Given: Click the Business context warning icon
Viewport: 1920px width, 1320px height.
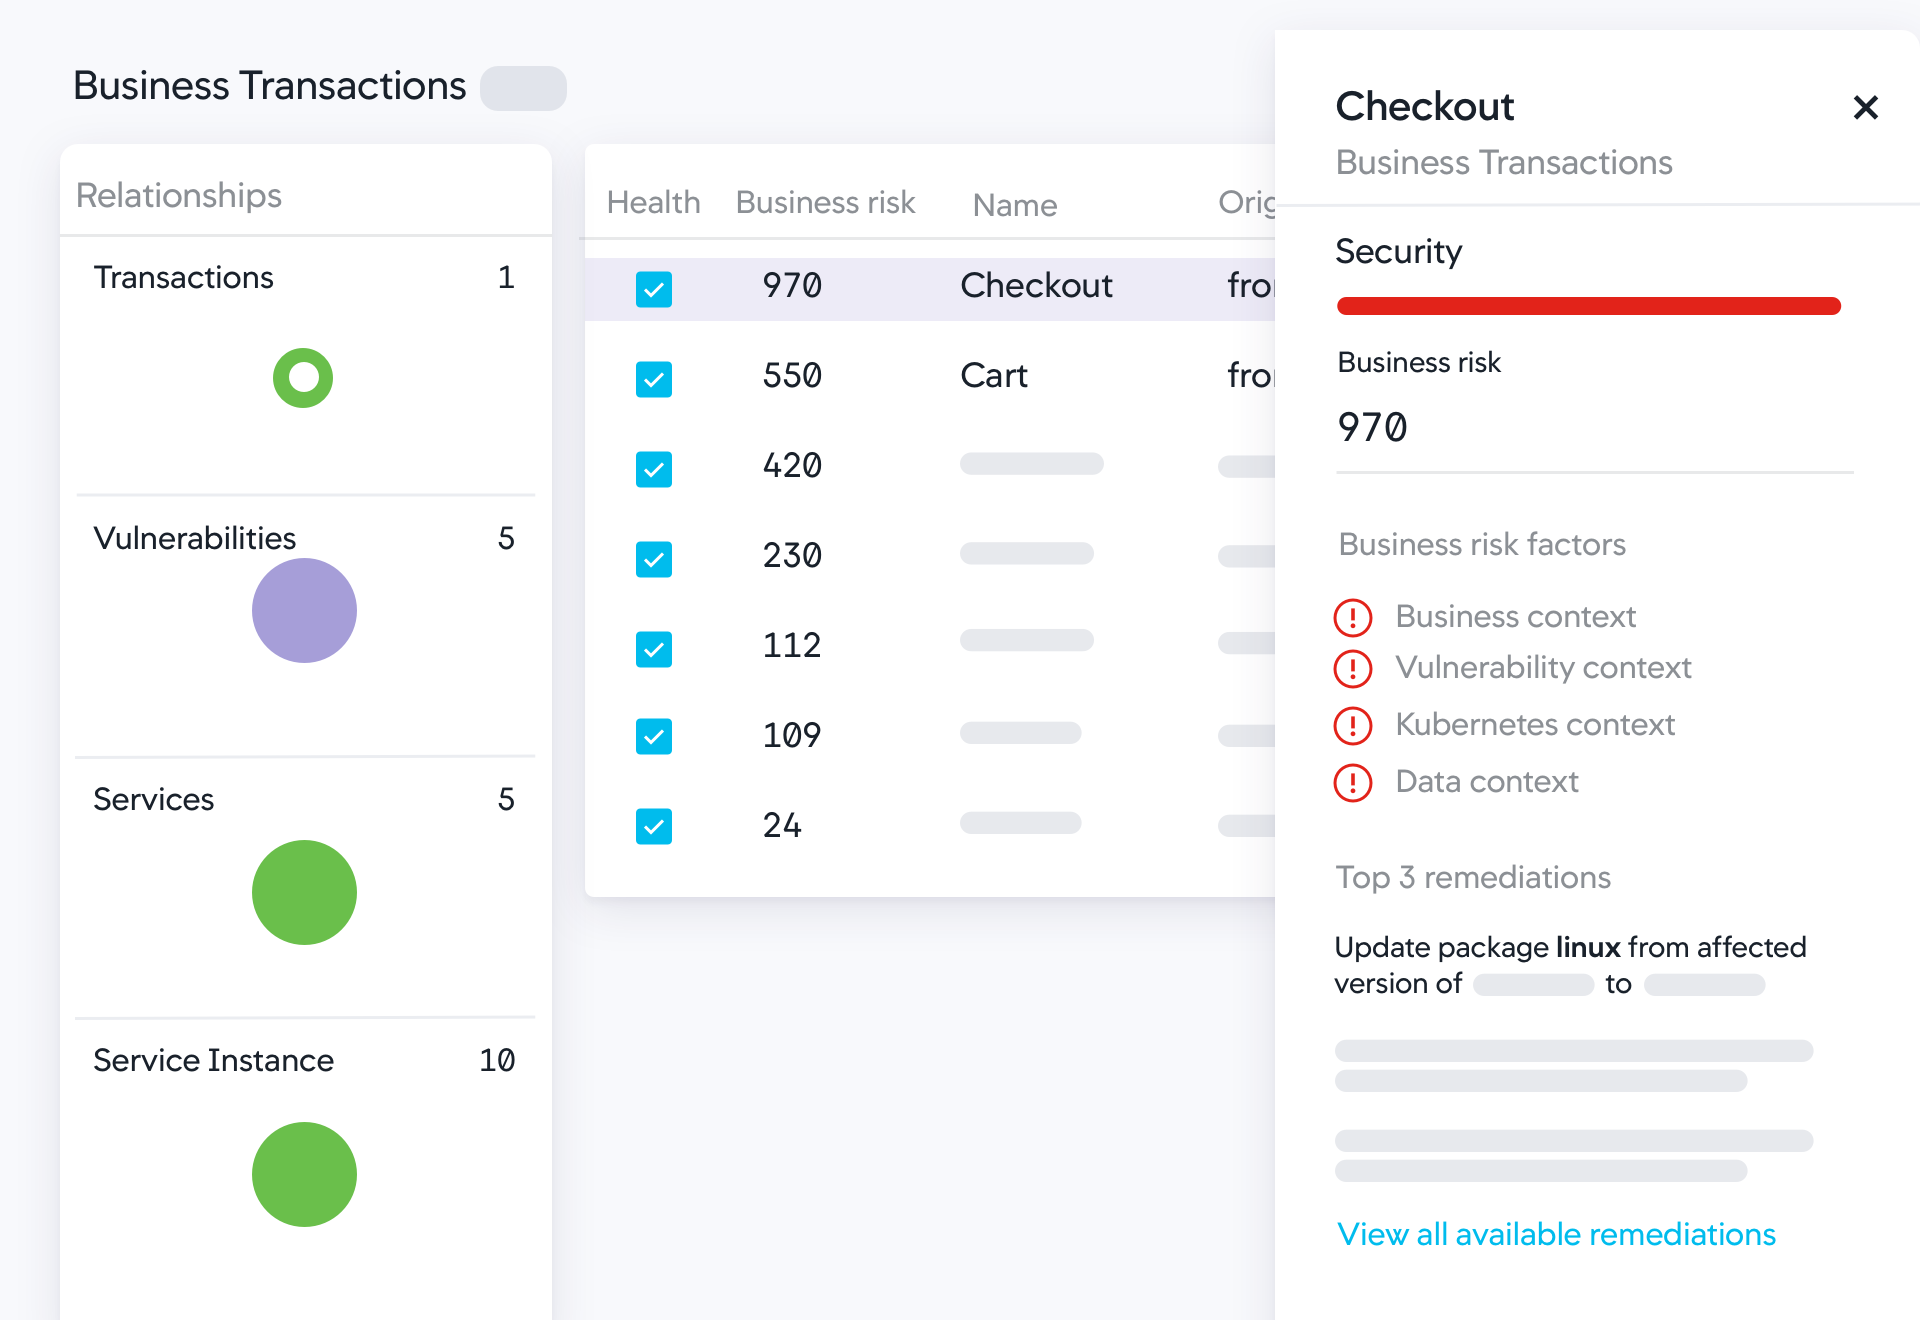Looking at the screenshot, I should pyautogui.click(x=1353, y=617).
